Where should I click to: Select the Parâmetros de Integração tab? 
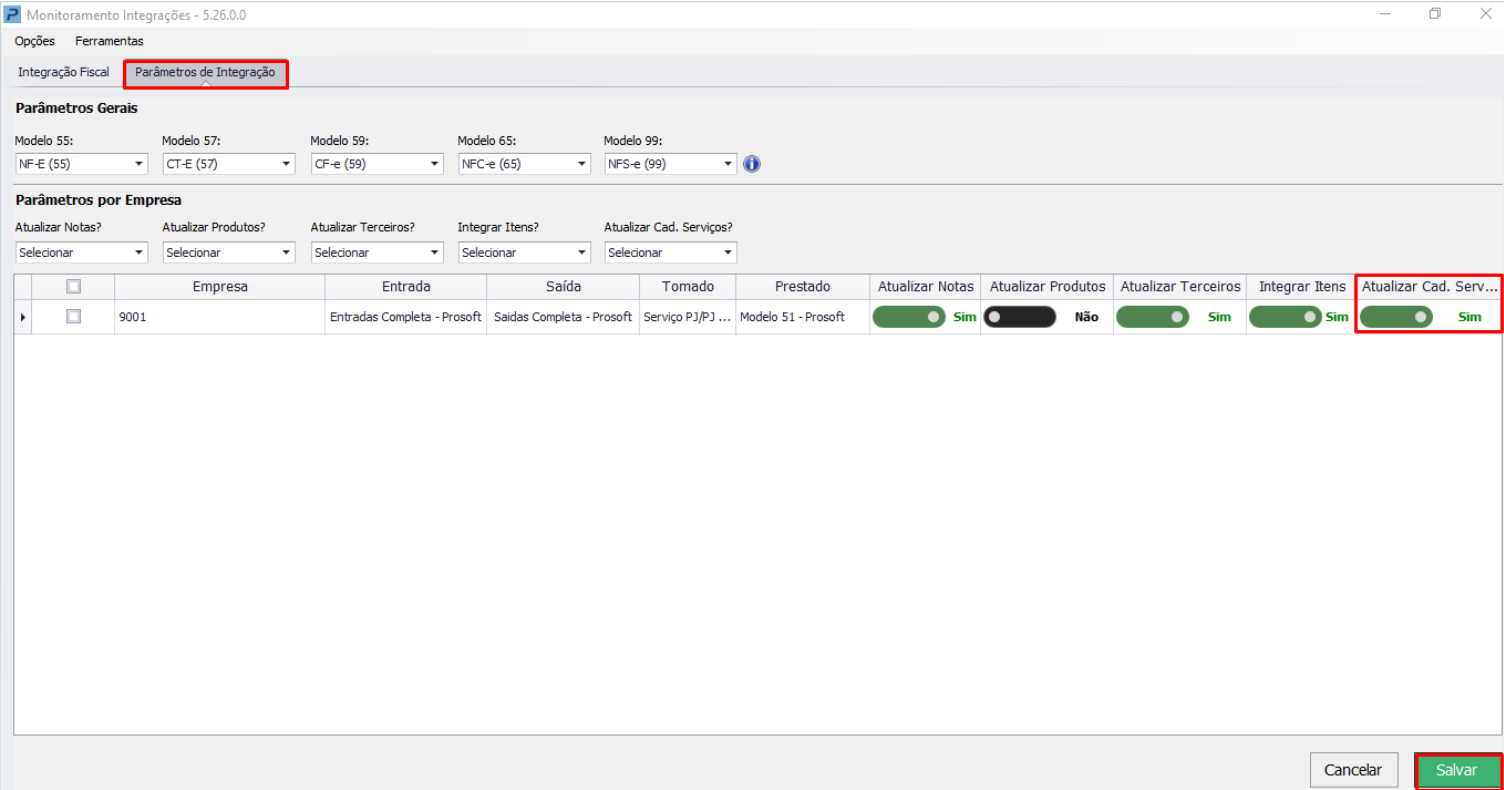point(205,73)
